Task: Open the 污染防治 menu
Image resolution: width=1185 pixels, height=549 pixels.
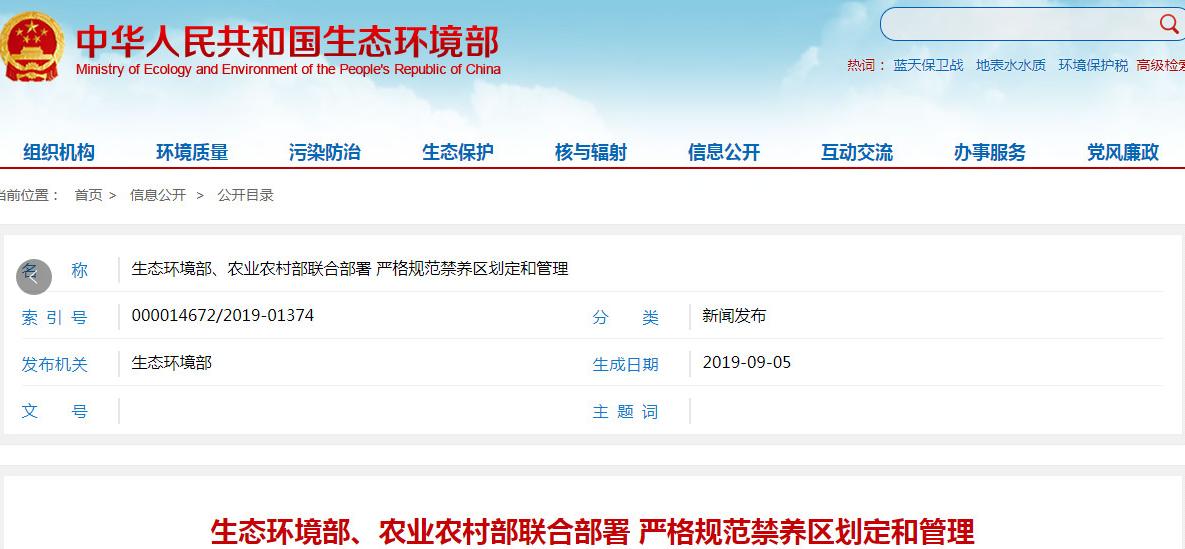Action: [x=325, y=152]
